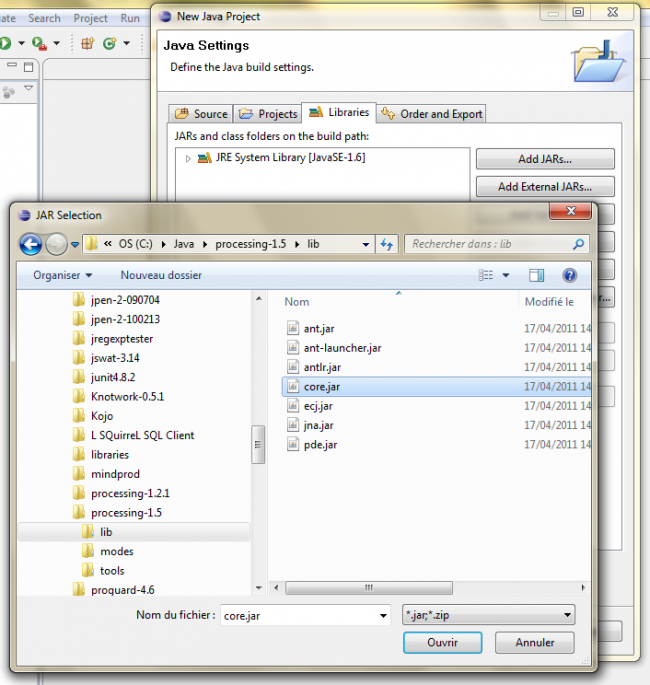Click Java in the address breadcrumb
Image resolution: width=650 pixels, height=685 pixels.
click(x=183, y=244)
